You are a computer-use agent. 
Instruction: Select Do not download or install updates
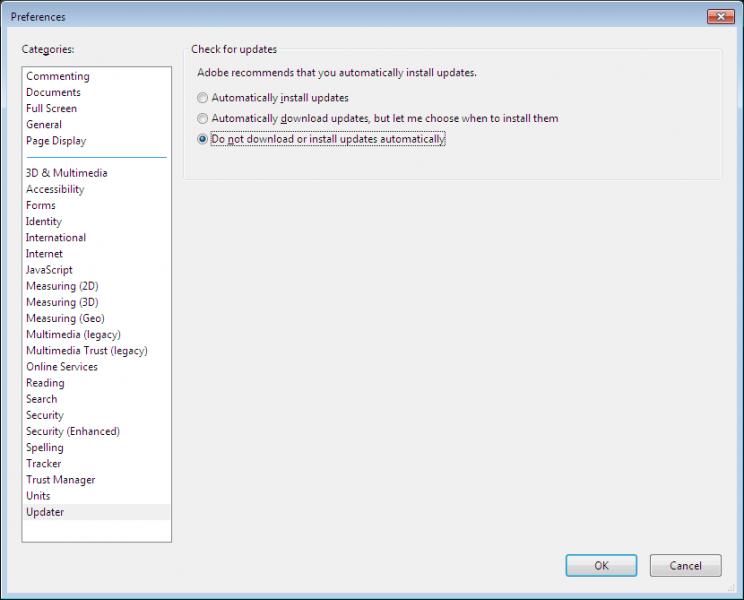point(203,139)
